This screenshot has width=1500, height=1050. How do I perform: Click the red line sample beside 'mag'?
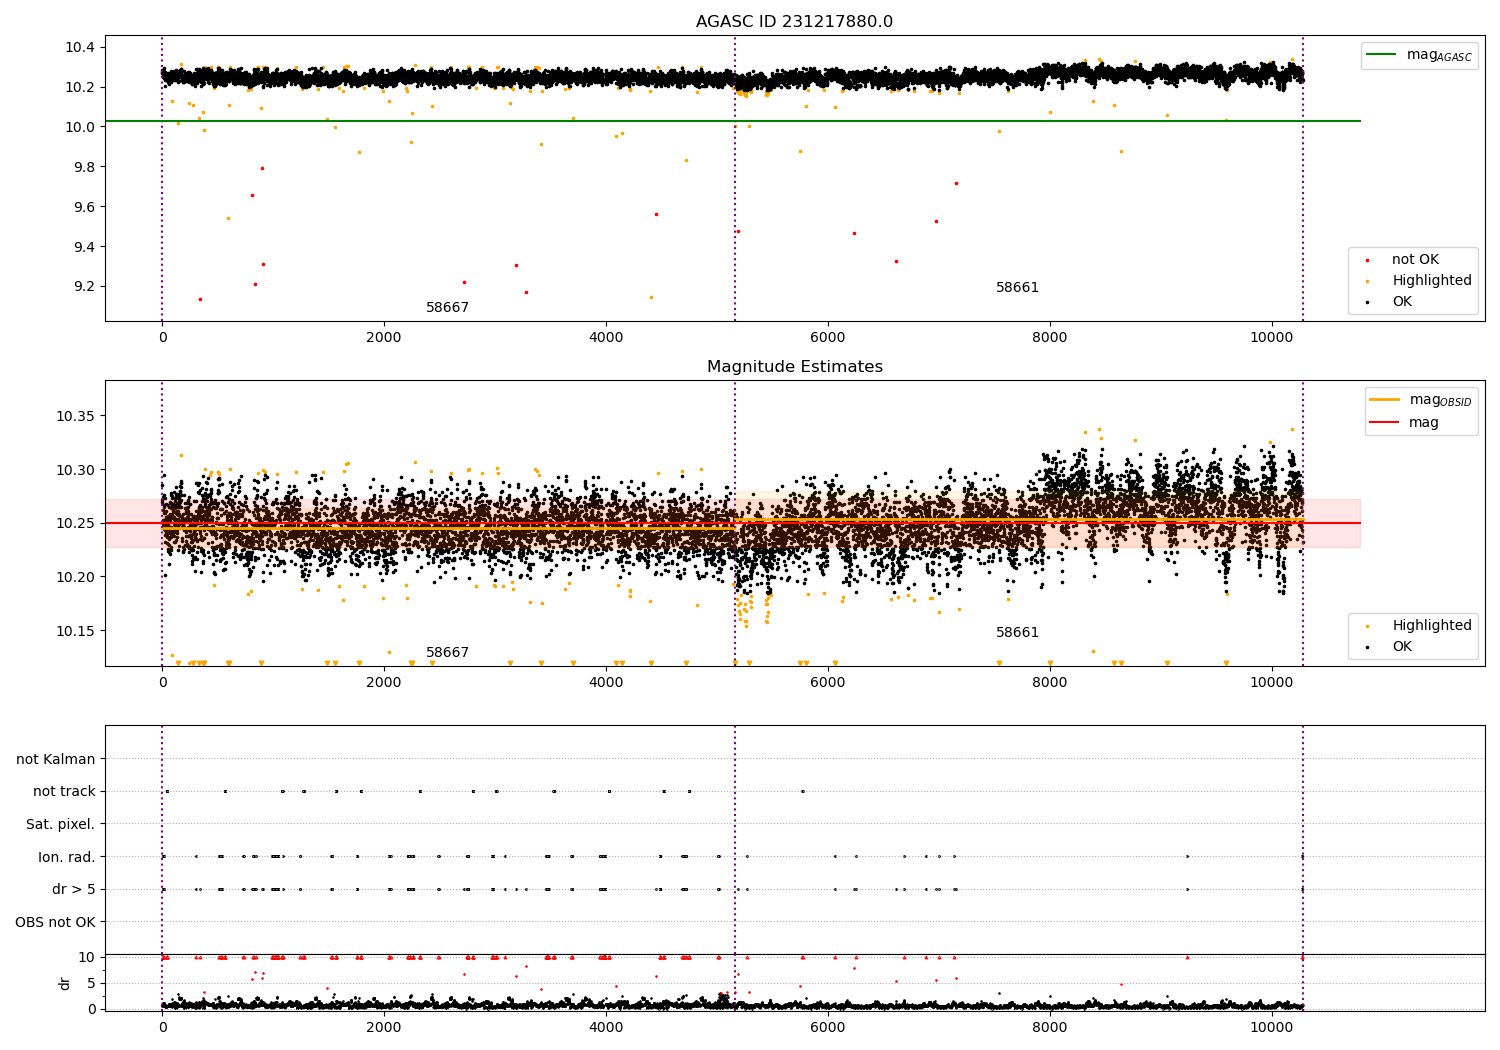pyautogui.click(x=1384, y=423)
